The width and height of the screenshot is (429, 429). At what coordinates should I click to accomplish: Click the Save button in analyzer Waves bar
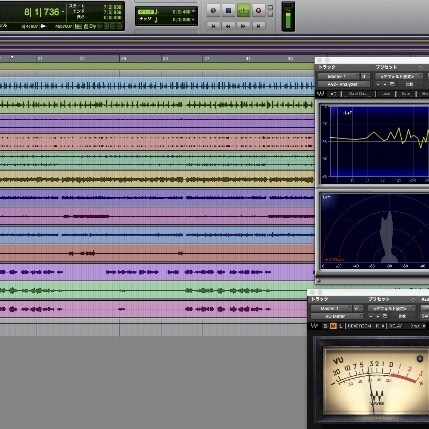click(406, 94)
